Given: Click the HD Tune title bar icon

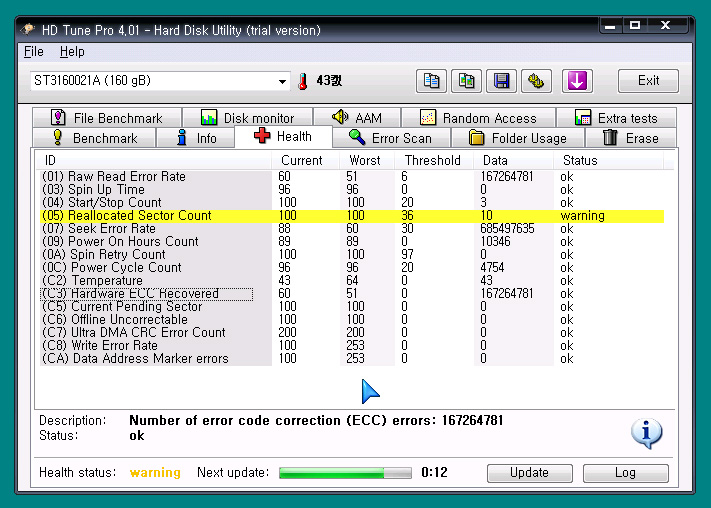Looking at the screenshot, I should click(28, 29).
